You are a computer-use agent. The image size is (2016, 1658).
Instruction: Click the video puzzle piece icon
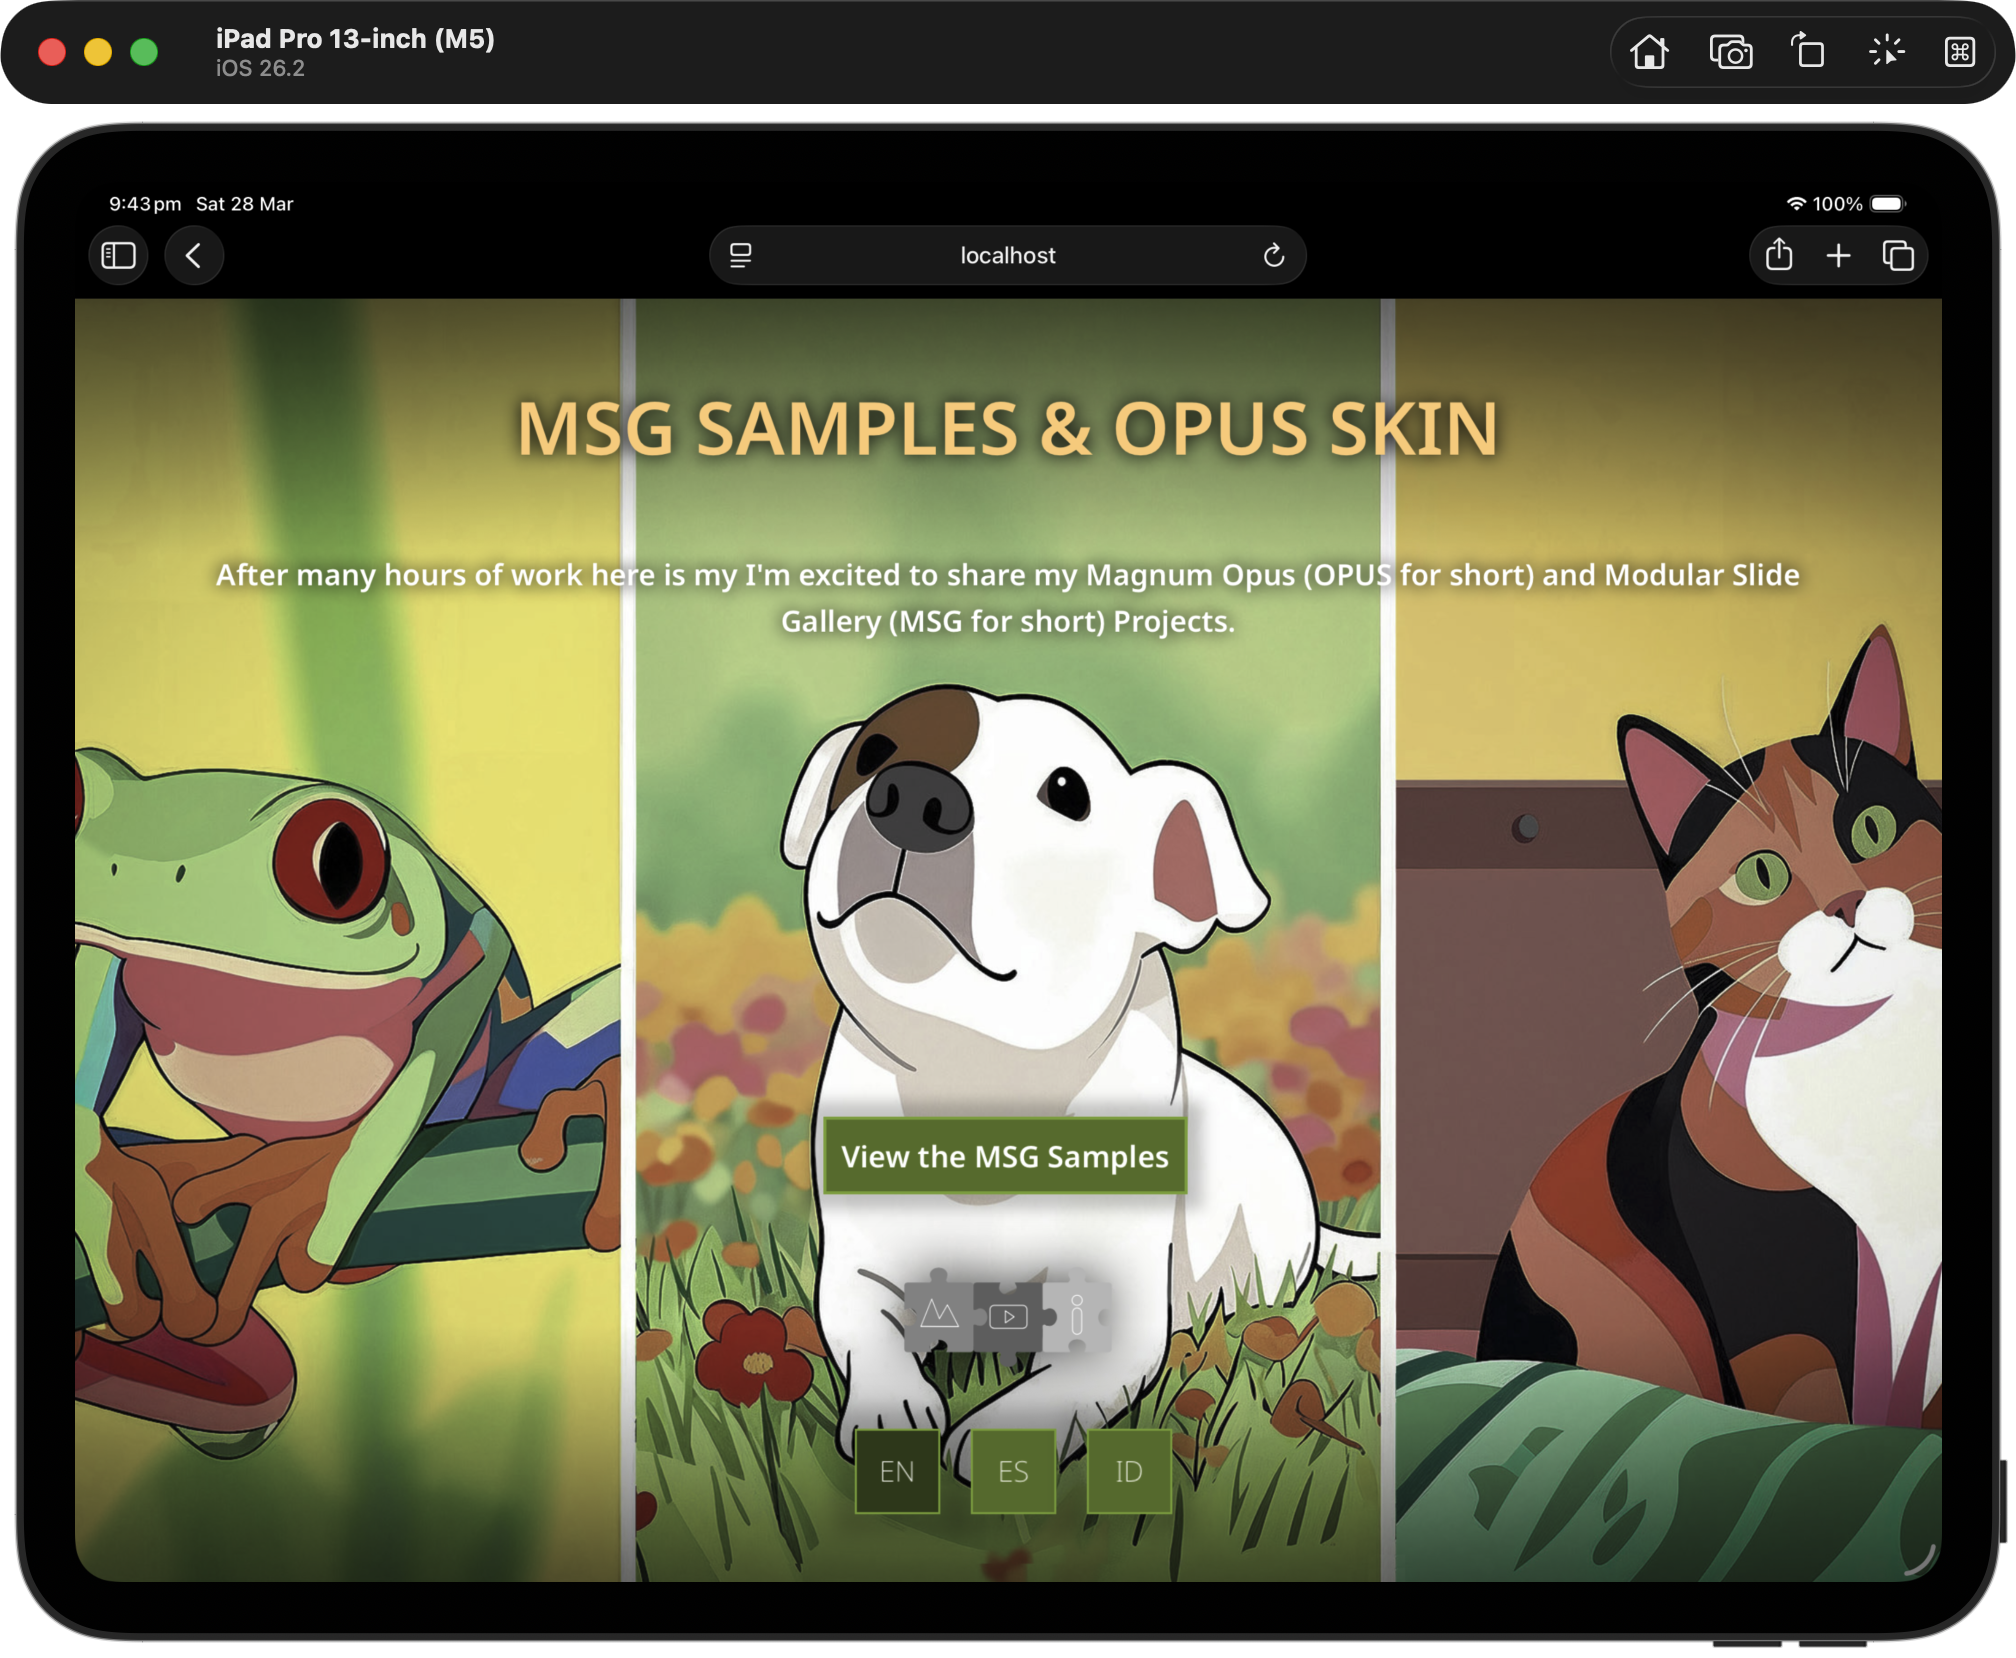[1008, 1316]
